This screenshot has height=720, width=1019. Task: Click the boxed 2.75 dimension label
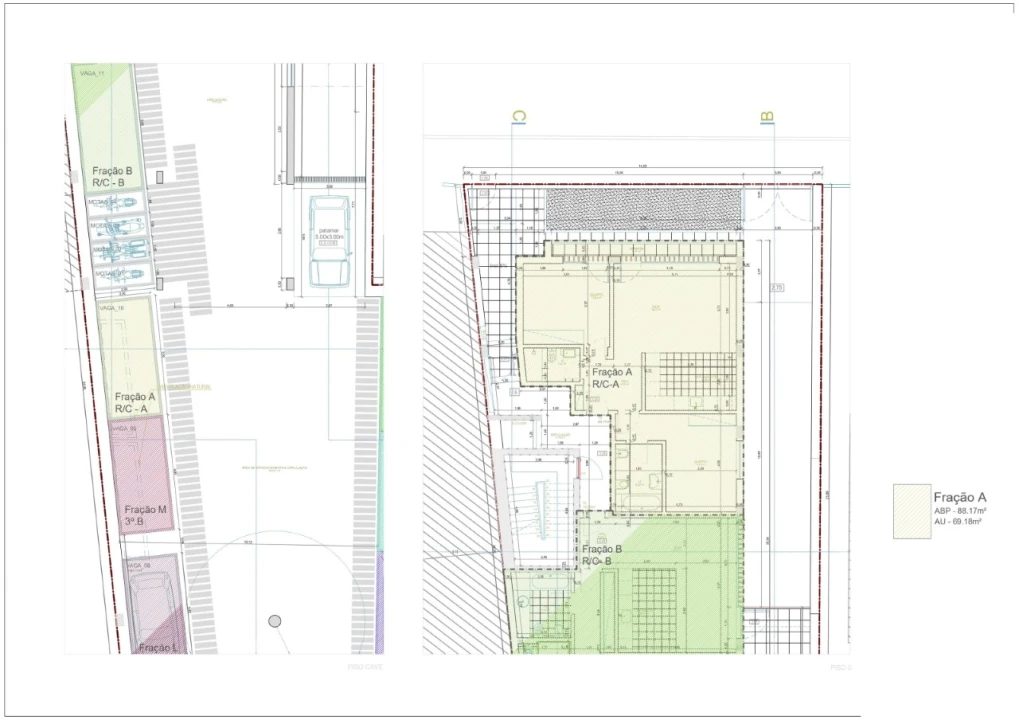click(x=778, y=287)
